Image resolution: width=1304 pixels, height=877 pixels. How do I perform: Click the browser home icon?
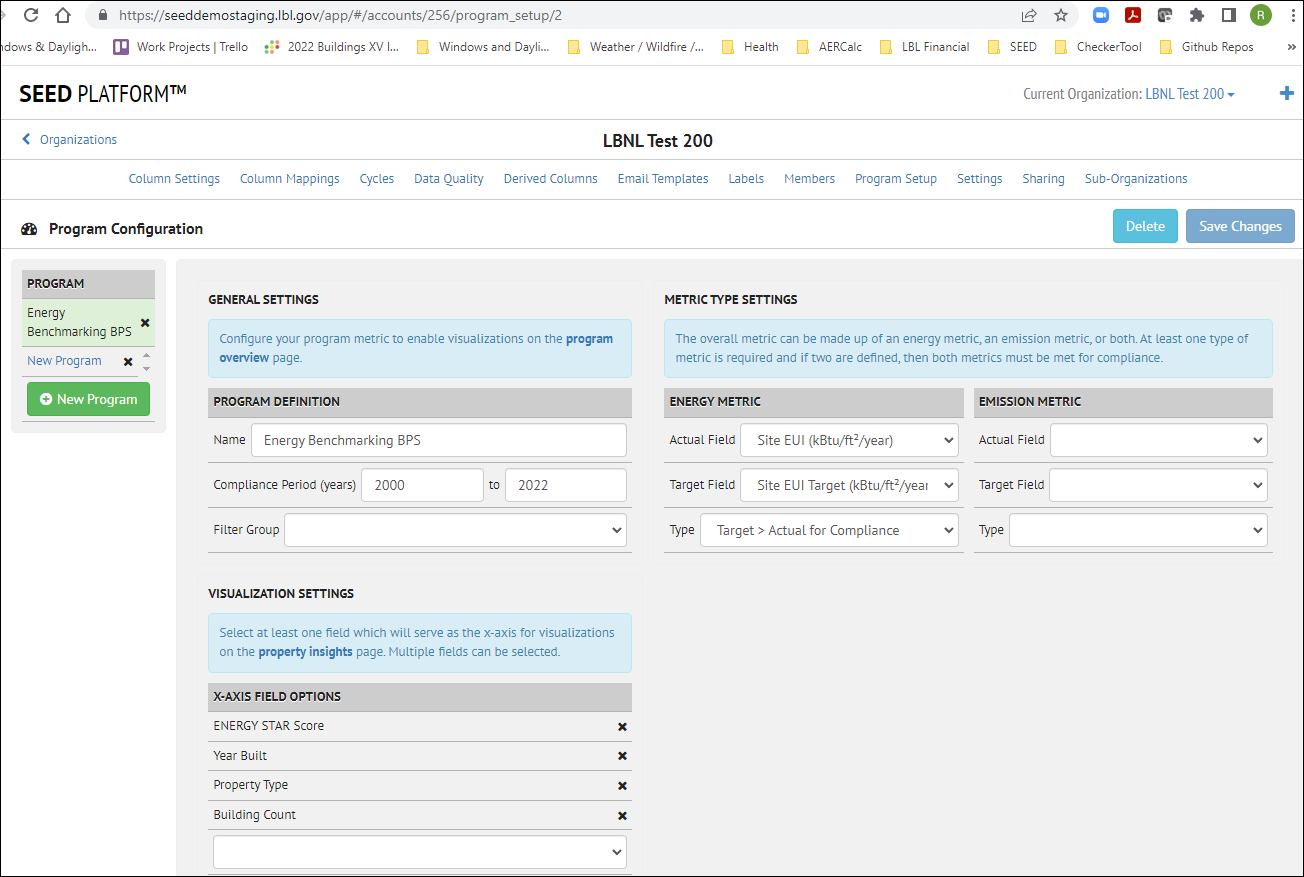(62, 16)
